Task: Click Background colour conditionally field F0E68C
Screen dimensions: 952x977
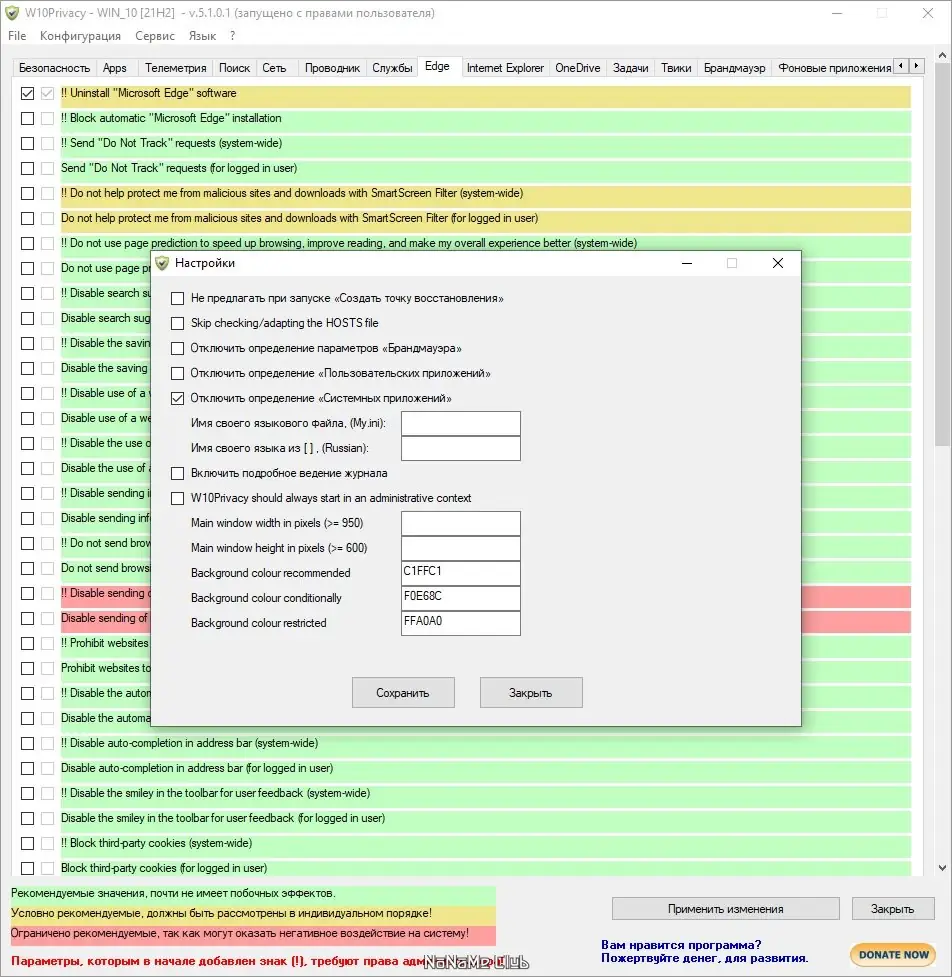Action: pyautogui.click(x=460, y=598)
